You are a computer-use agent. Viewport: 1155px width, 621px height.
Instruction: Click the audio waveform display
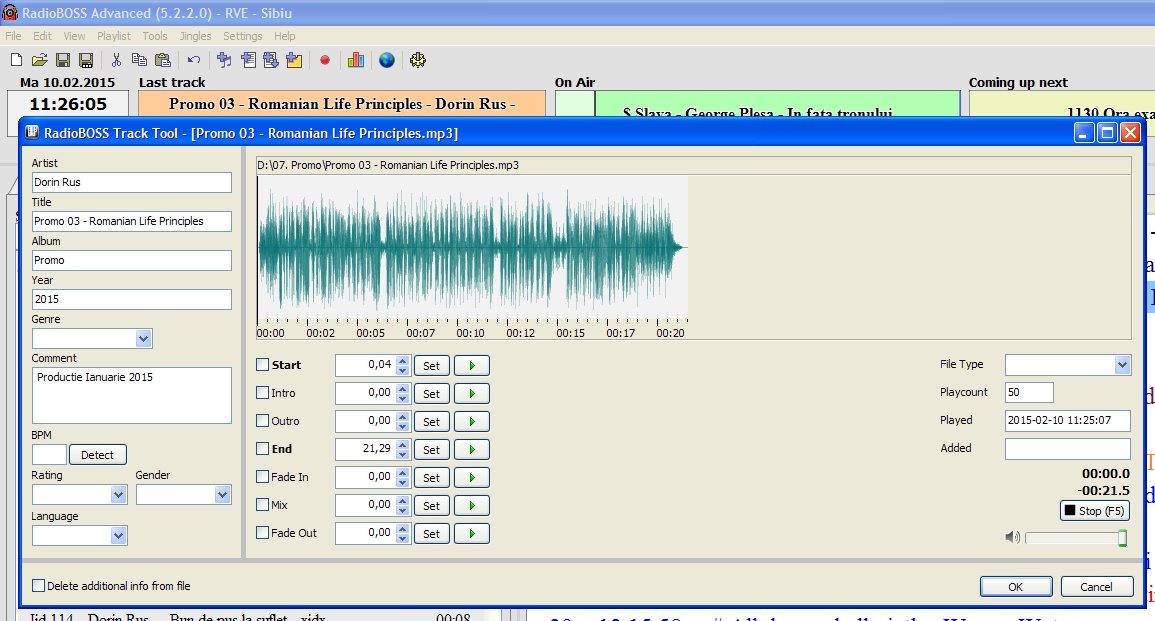(x=472, y=248)
